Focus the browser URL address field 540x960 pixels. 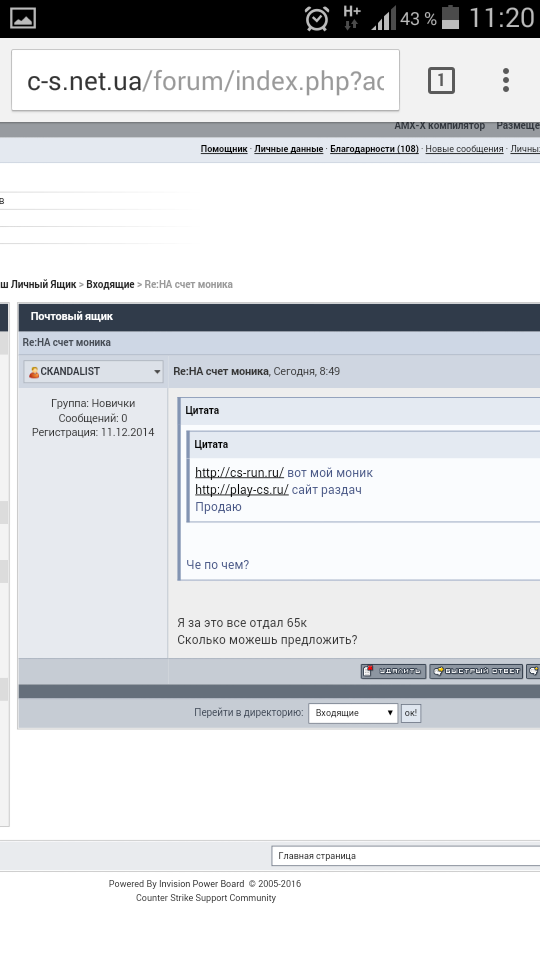(x=206, y=80)
